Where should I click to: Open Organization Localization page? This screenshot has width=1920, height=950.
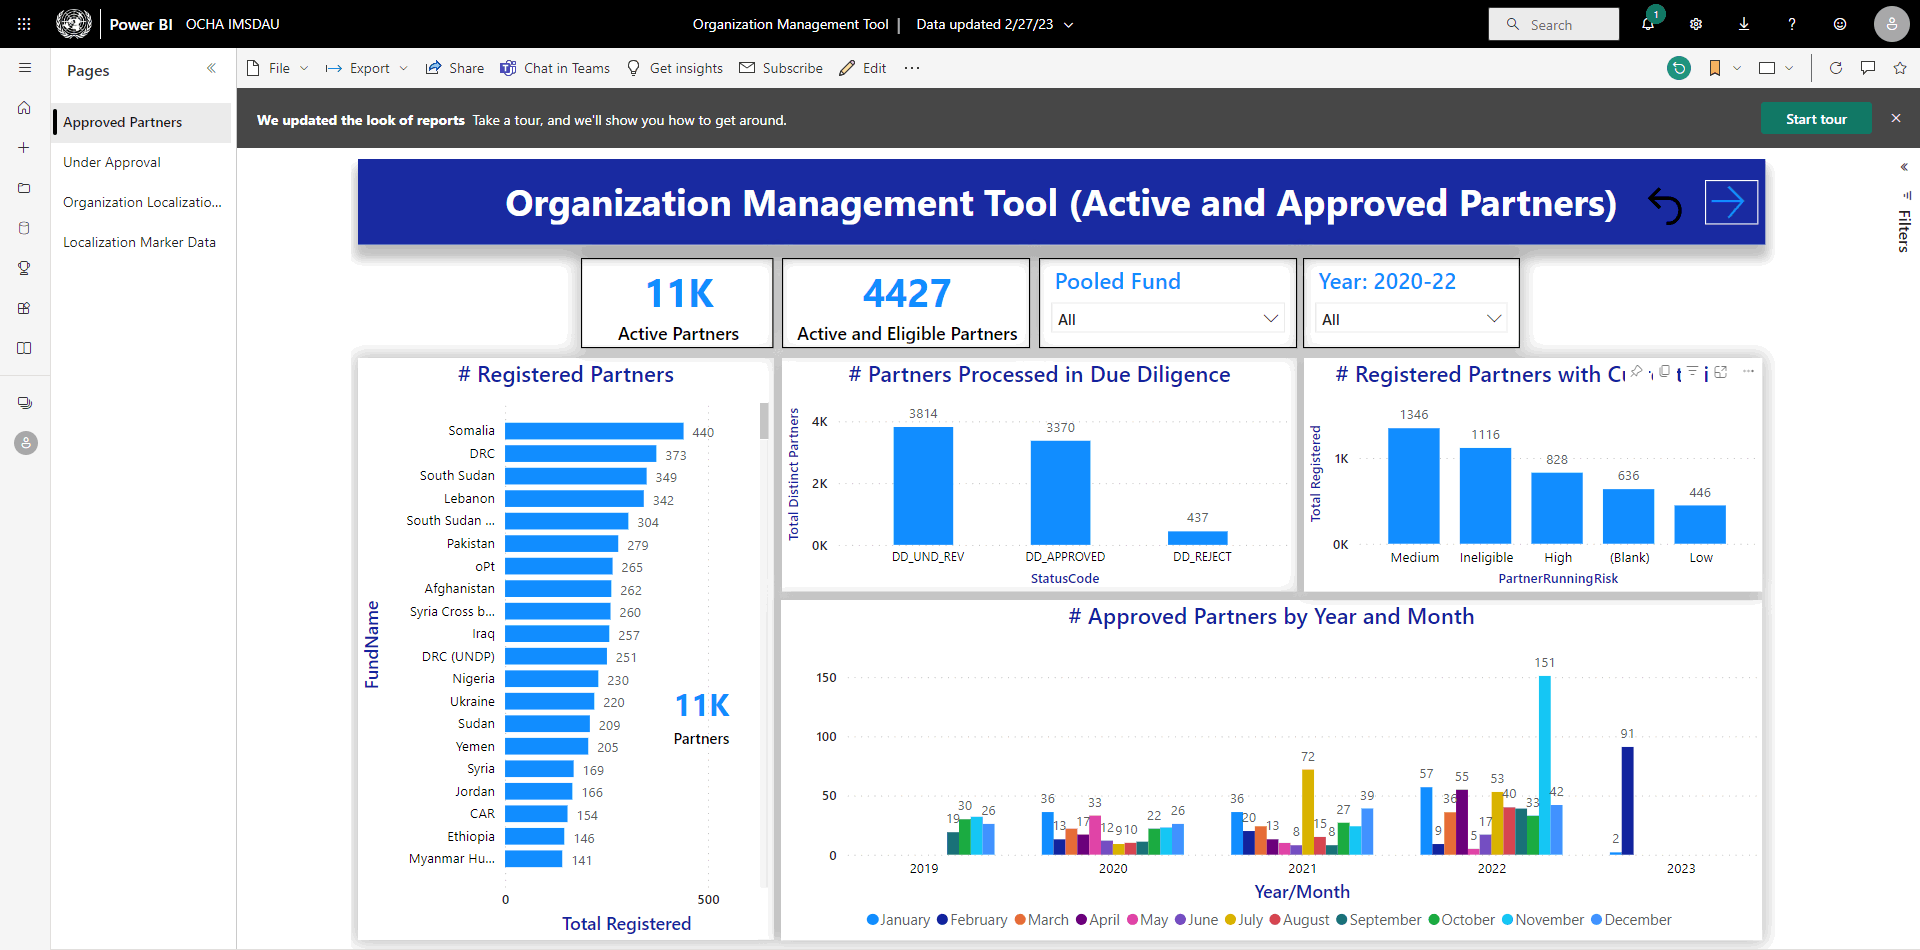142,202
